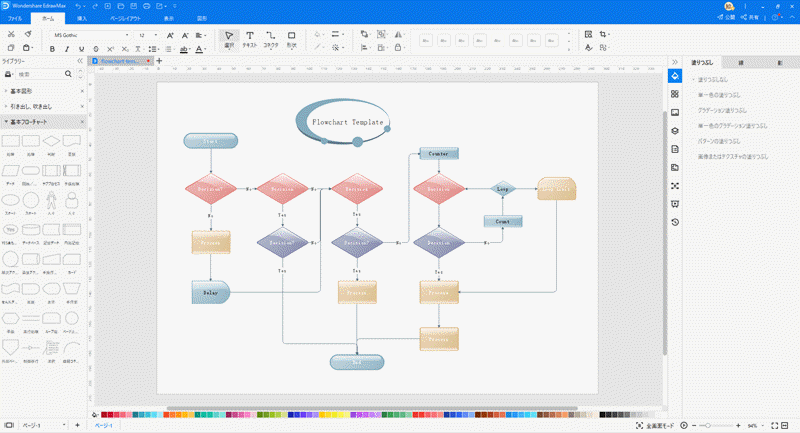Open the MS Gothic font dropdown
Viewport: 800px width, 433px height.
pos(88,35)
